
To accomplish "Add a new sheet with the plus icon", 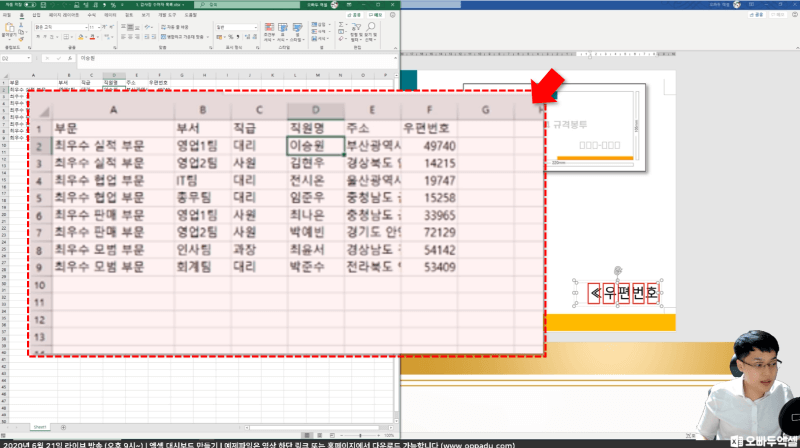I will click(x=63, y=427).
